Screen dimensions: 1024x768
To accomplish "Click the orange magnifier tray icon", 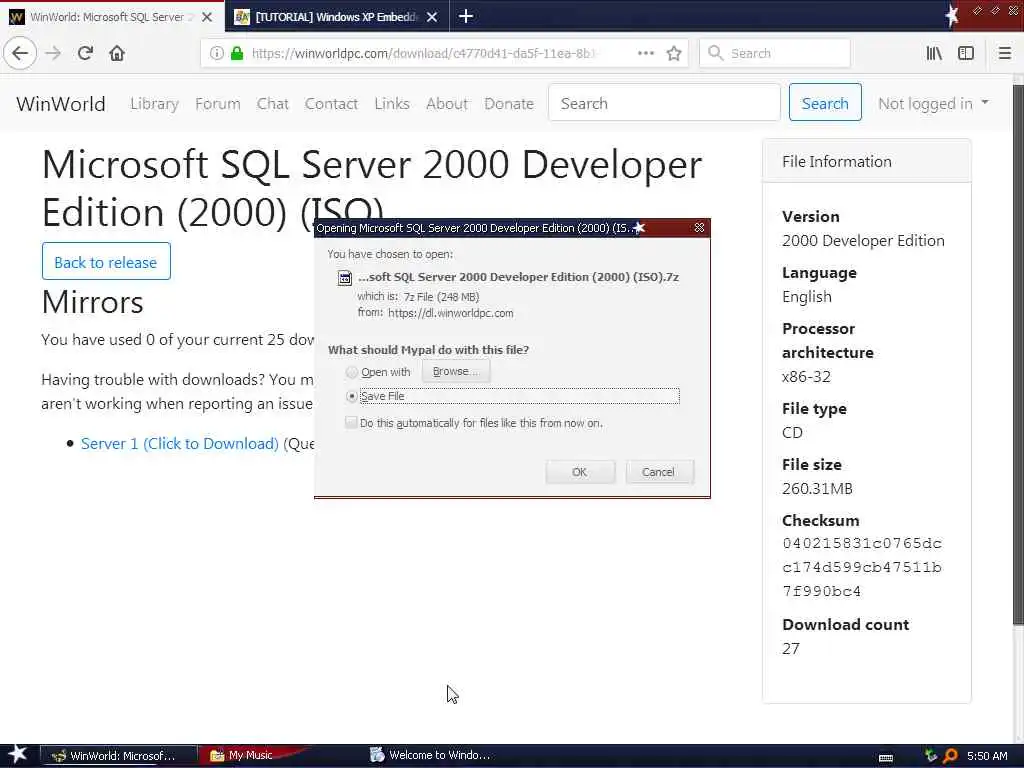I will 951,756.
